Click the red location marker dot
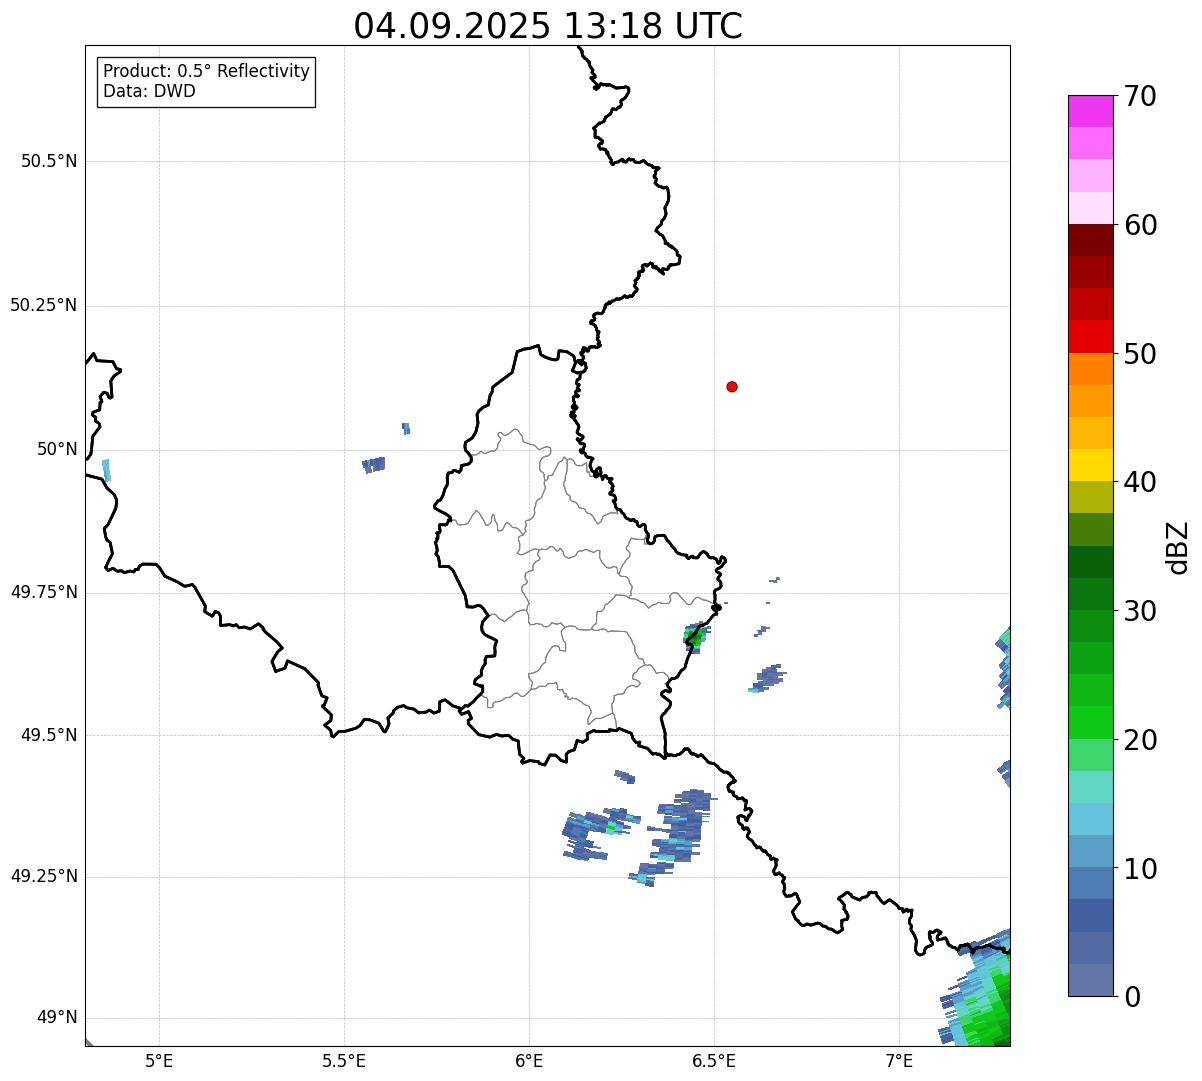This screenshot has width=1202, height=1081. [732, 386]
